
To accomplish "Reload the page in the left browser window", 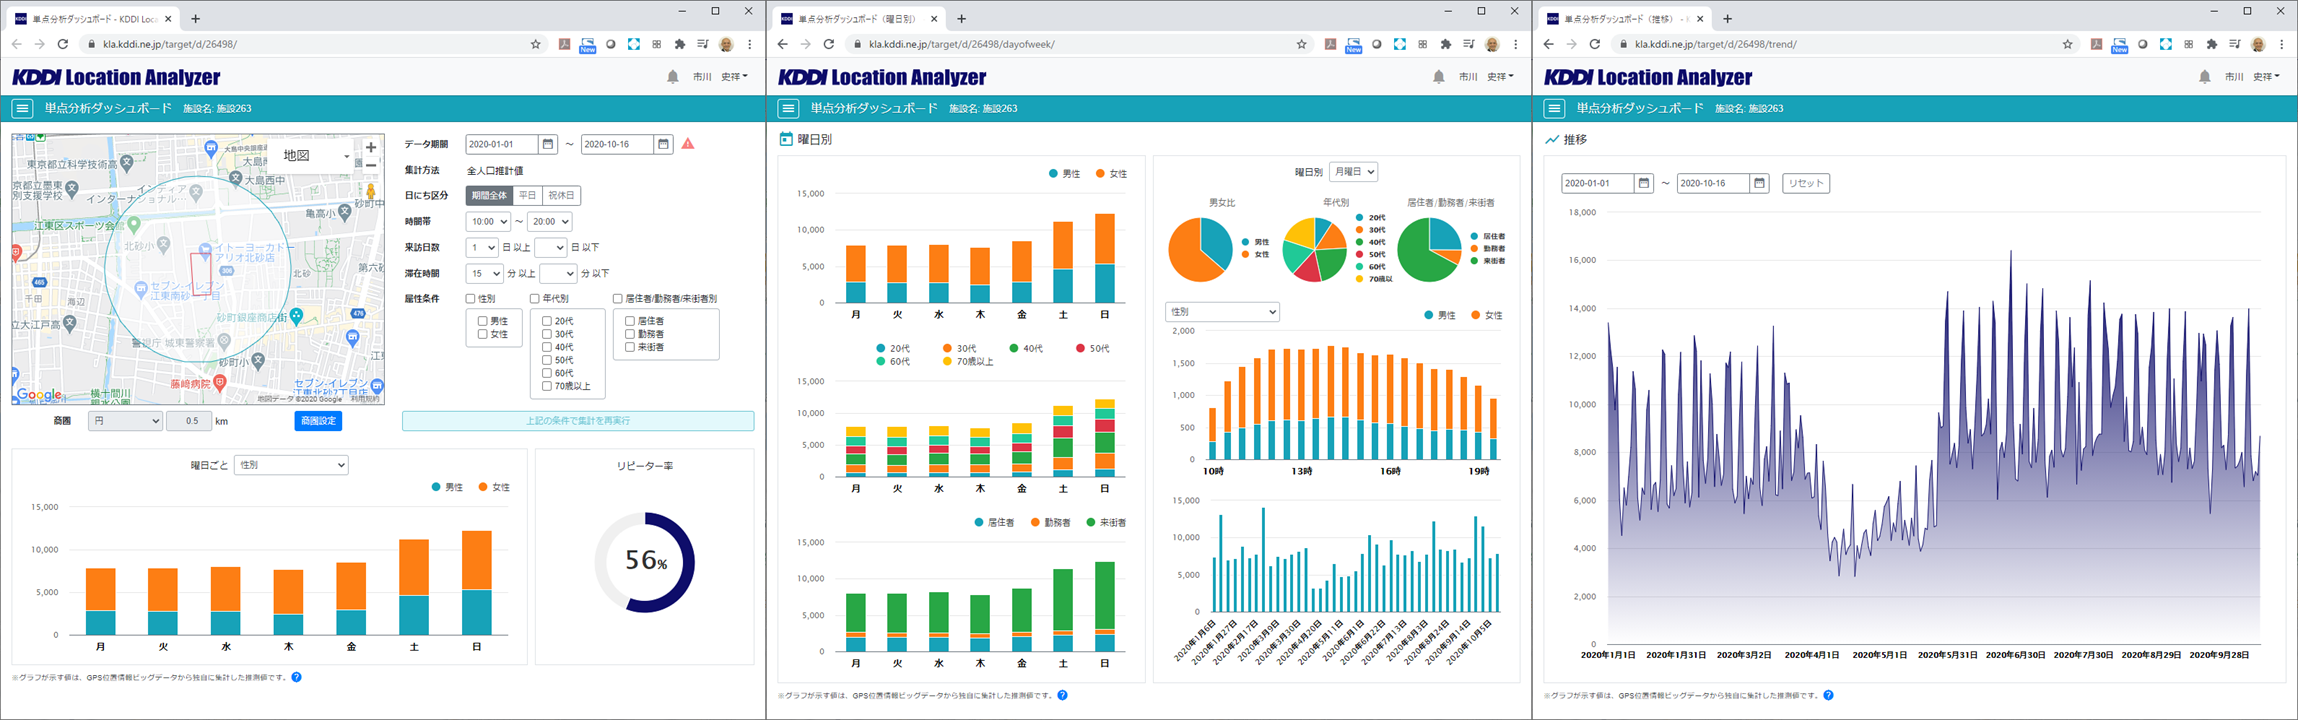I will pyautogui.click(x=63, y=44).
